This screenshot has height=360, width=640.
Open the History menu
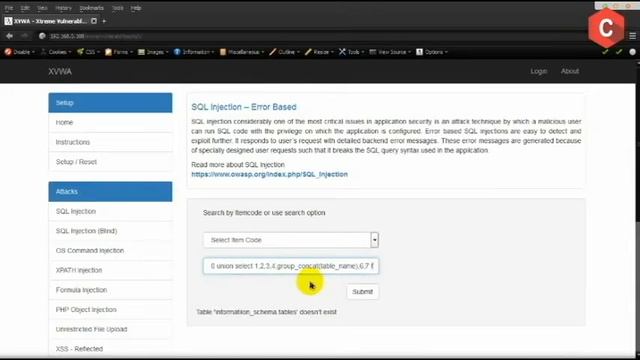click(x=63, y=8)
